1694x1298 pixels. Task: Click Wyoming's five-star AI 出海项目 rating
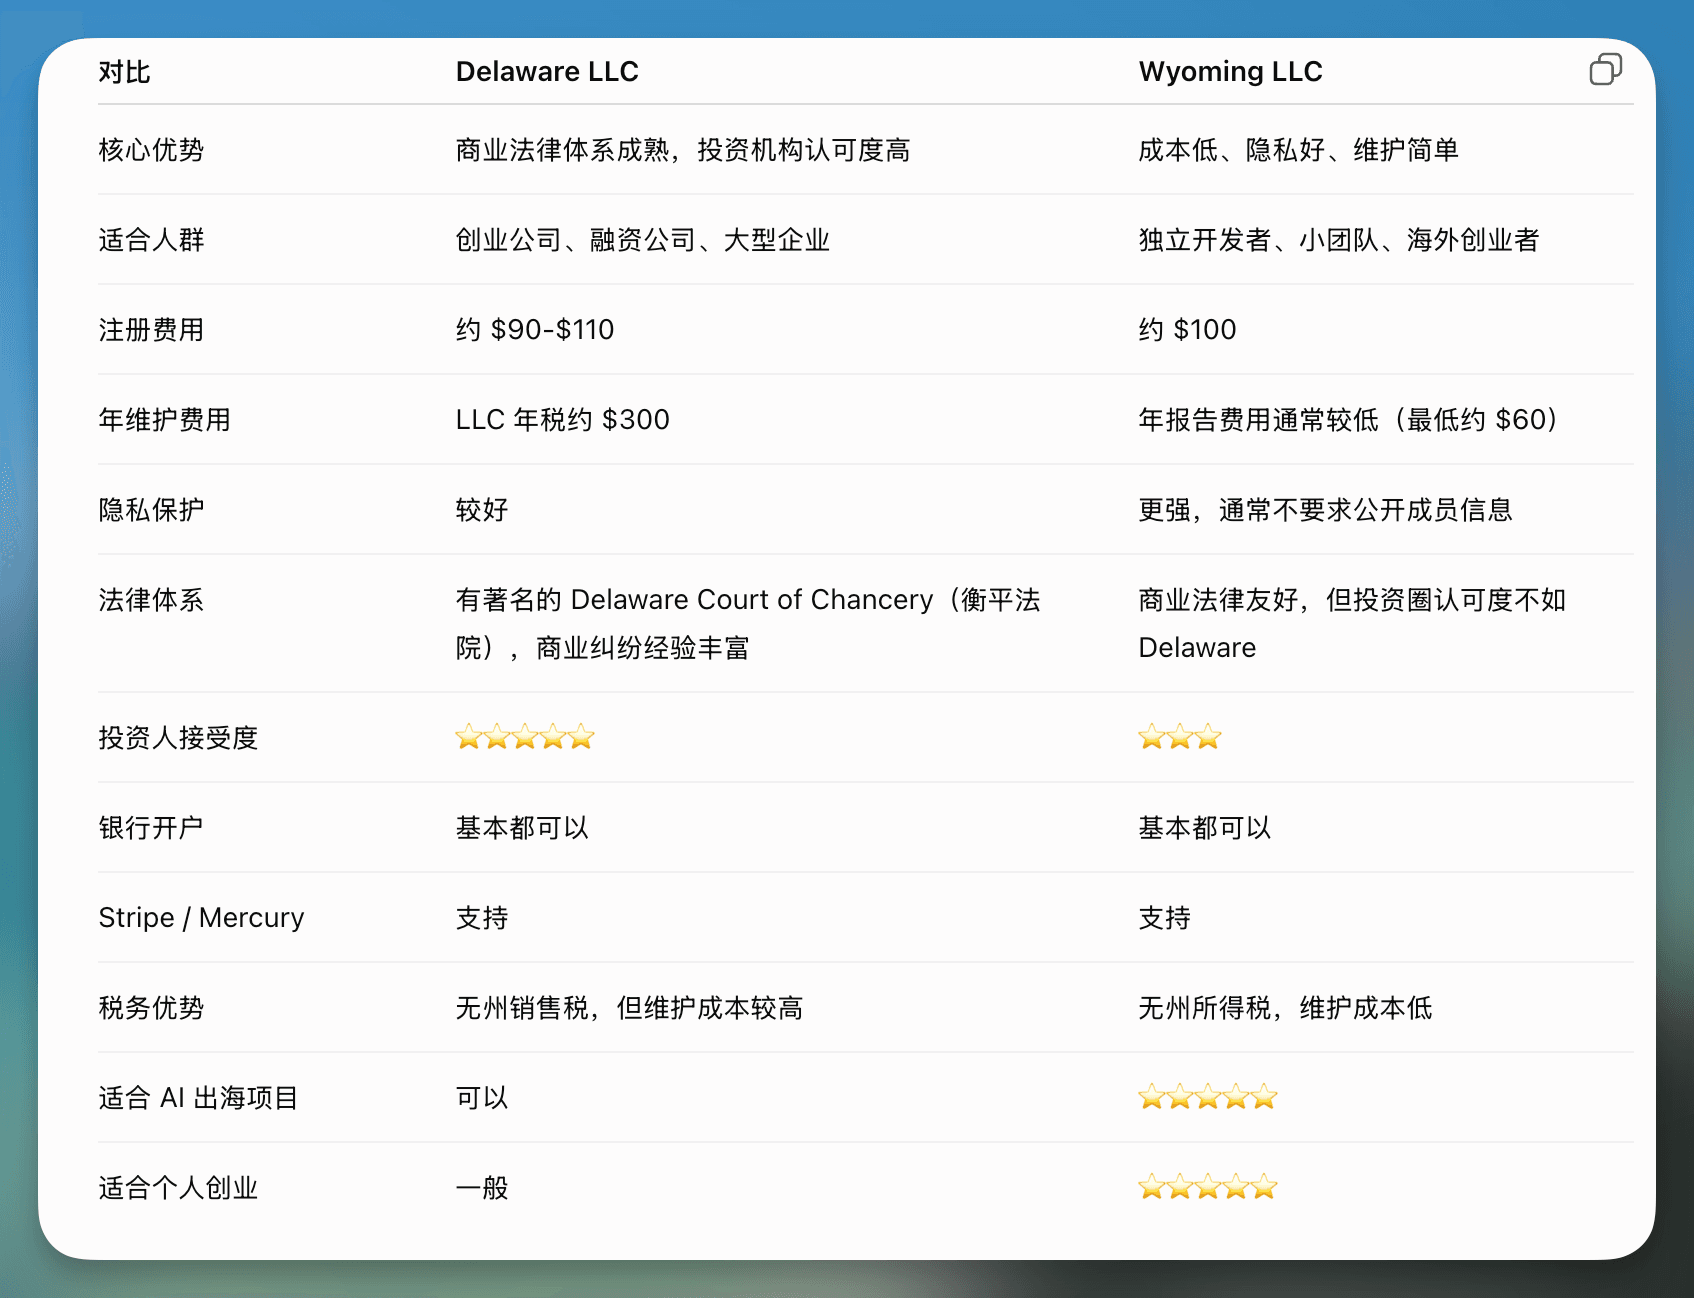tap(1208, 1098)
